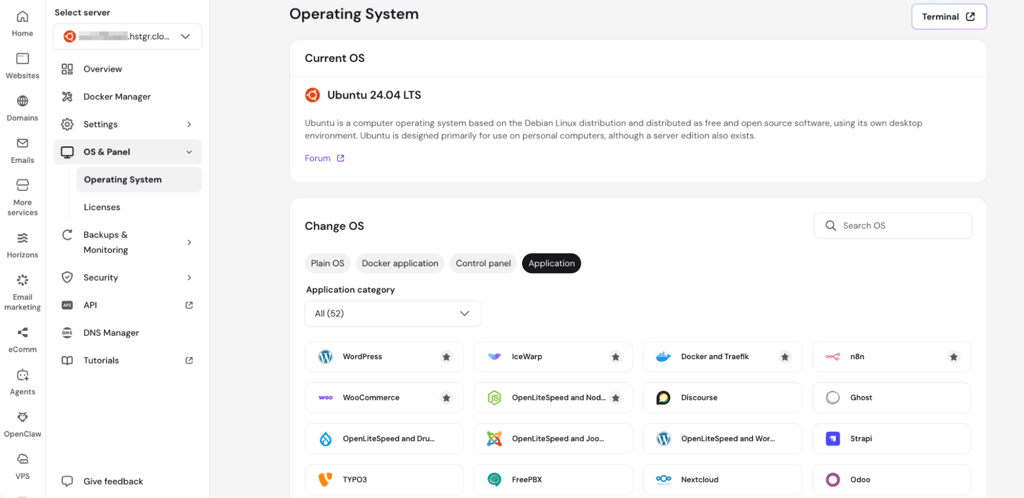Click the Docker and Traefik whale icon

(664, 357)
